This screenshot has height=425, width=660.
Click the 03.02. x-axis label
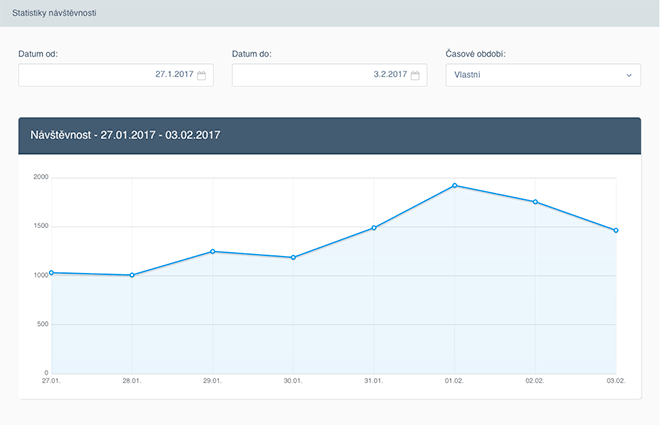click(x=616, y=381)
